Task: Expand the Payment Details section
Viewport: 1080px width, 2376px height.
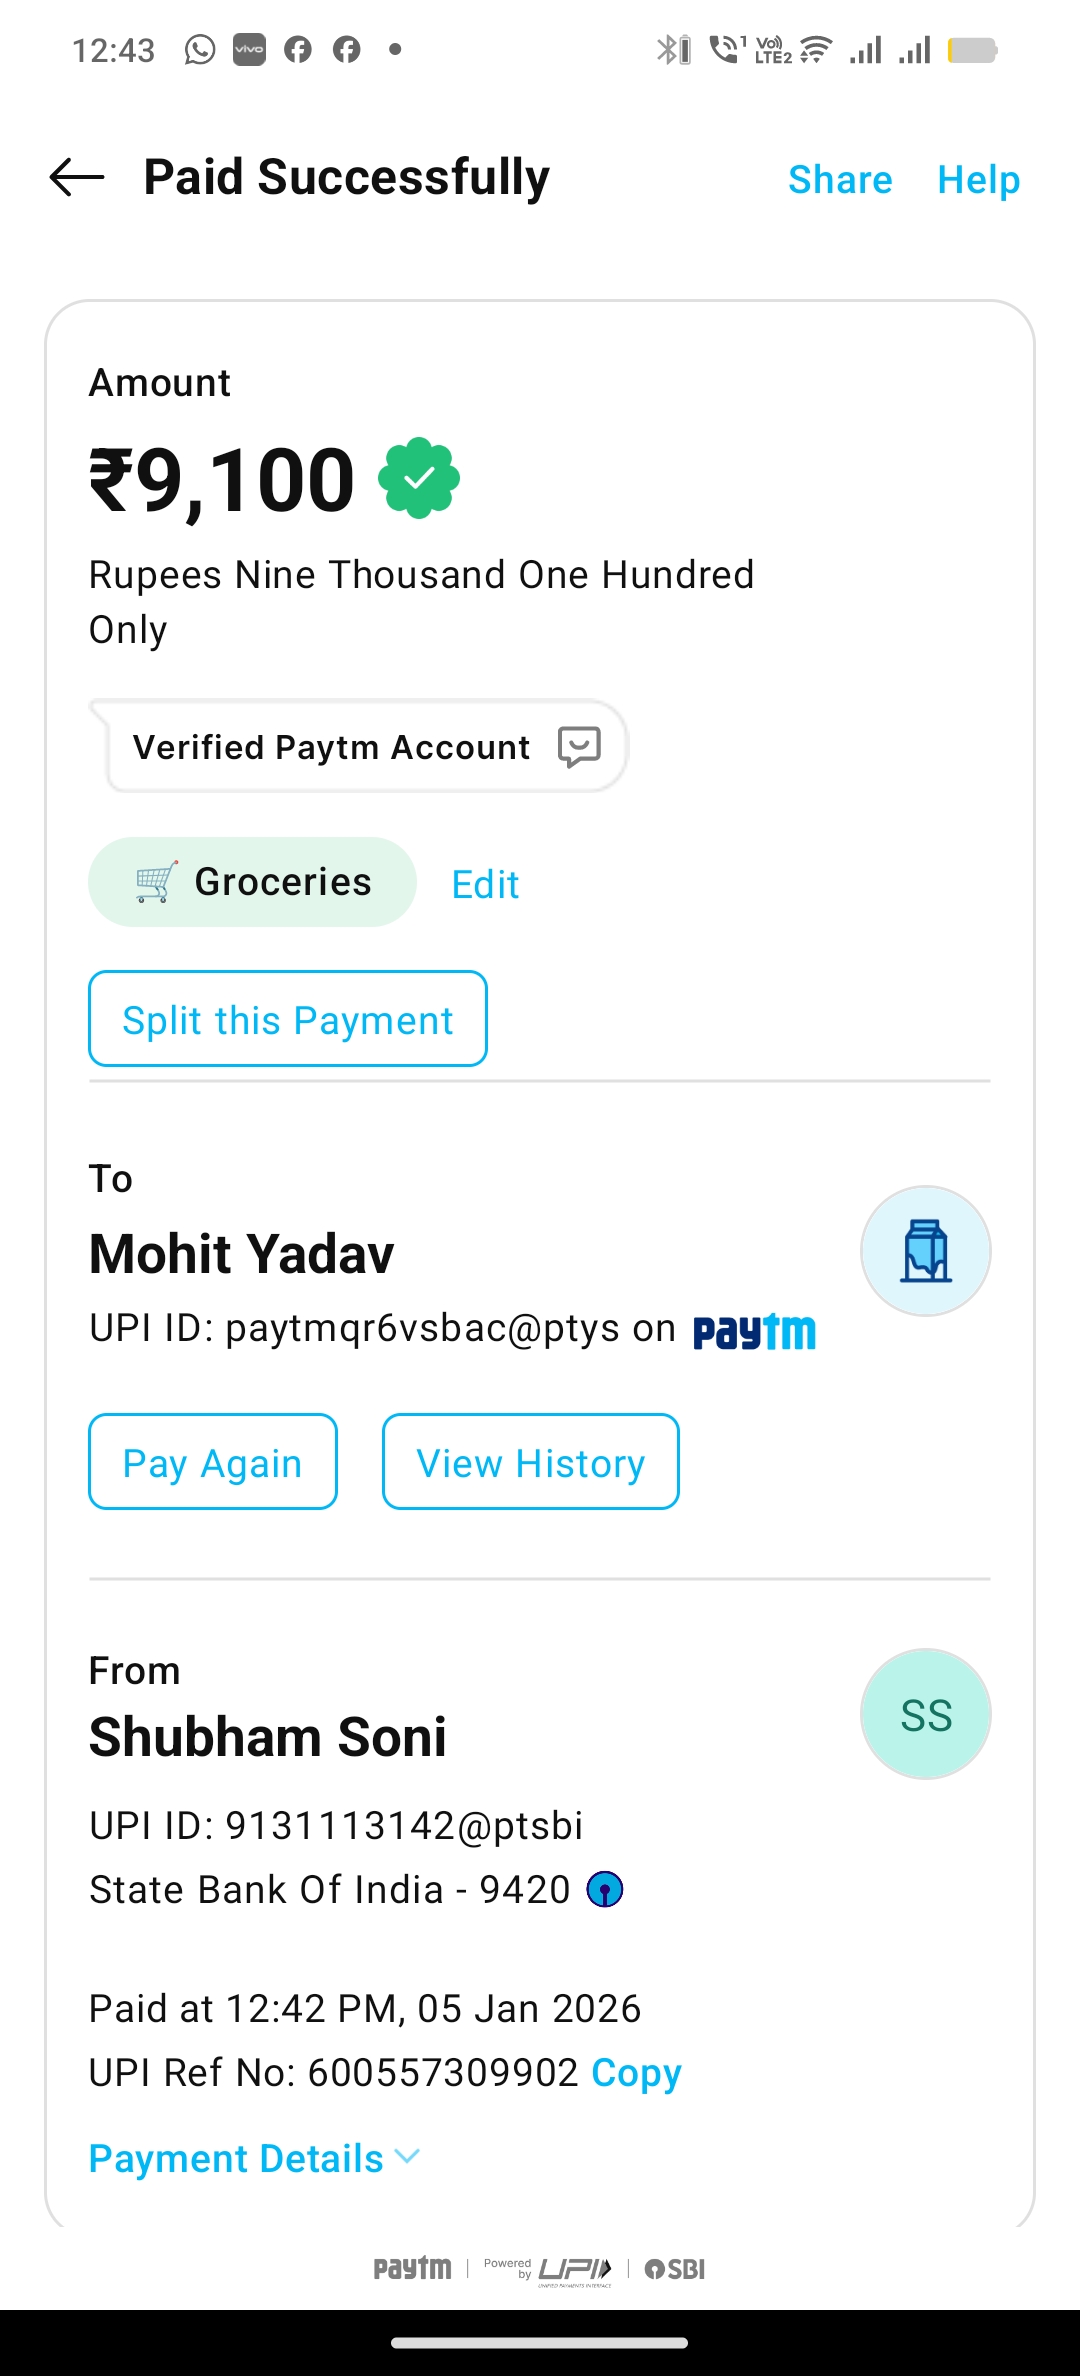Action: pos(236,2159)
